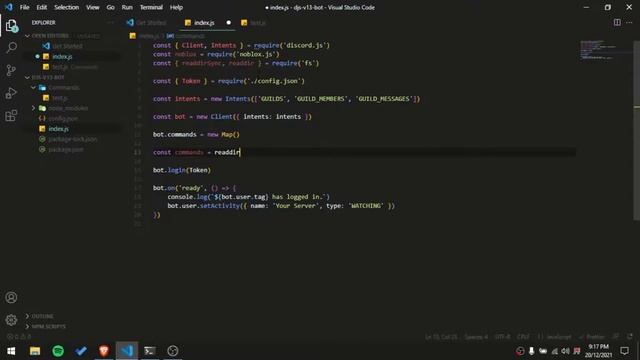This screenshot has width=640, height=360.
Task: Open the Run menu
Action: tap(127, 7)
